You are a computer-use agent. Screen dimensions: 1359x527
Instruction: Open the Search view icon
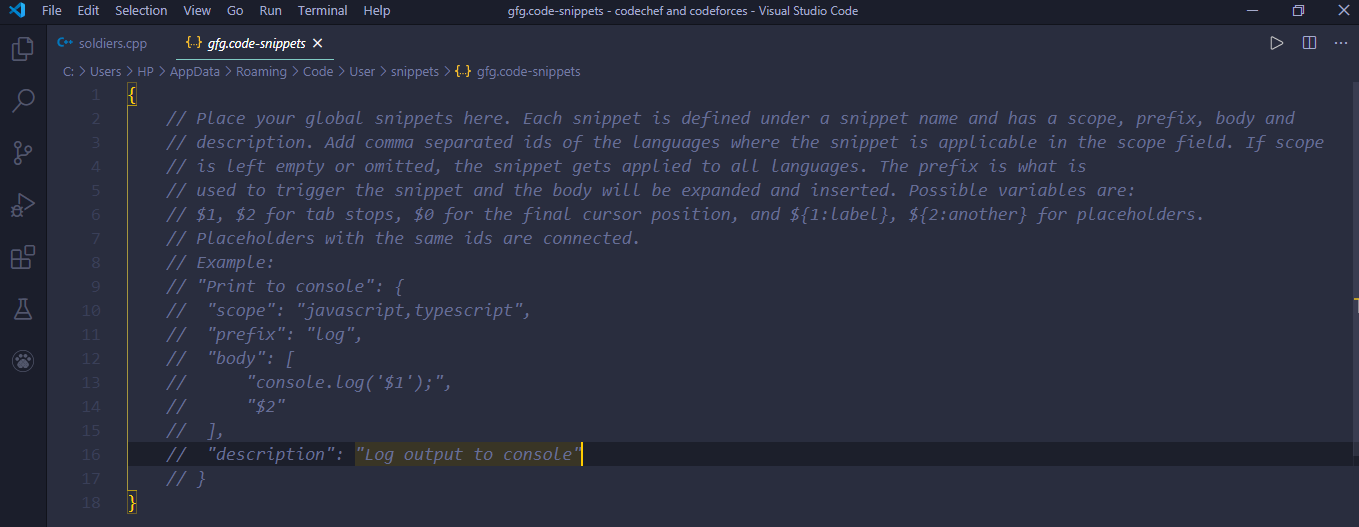(22, 100)
